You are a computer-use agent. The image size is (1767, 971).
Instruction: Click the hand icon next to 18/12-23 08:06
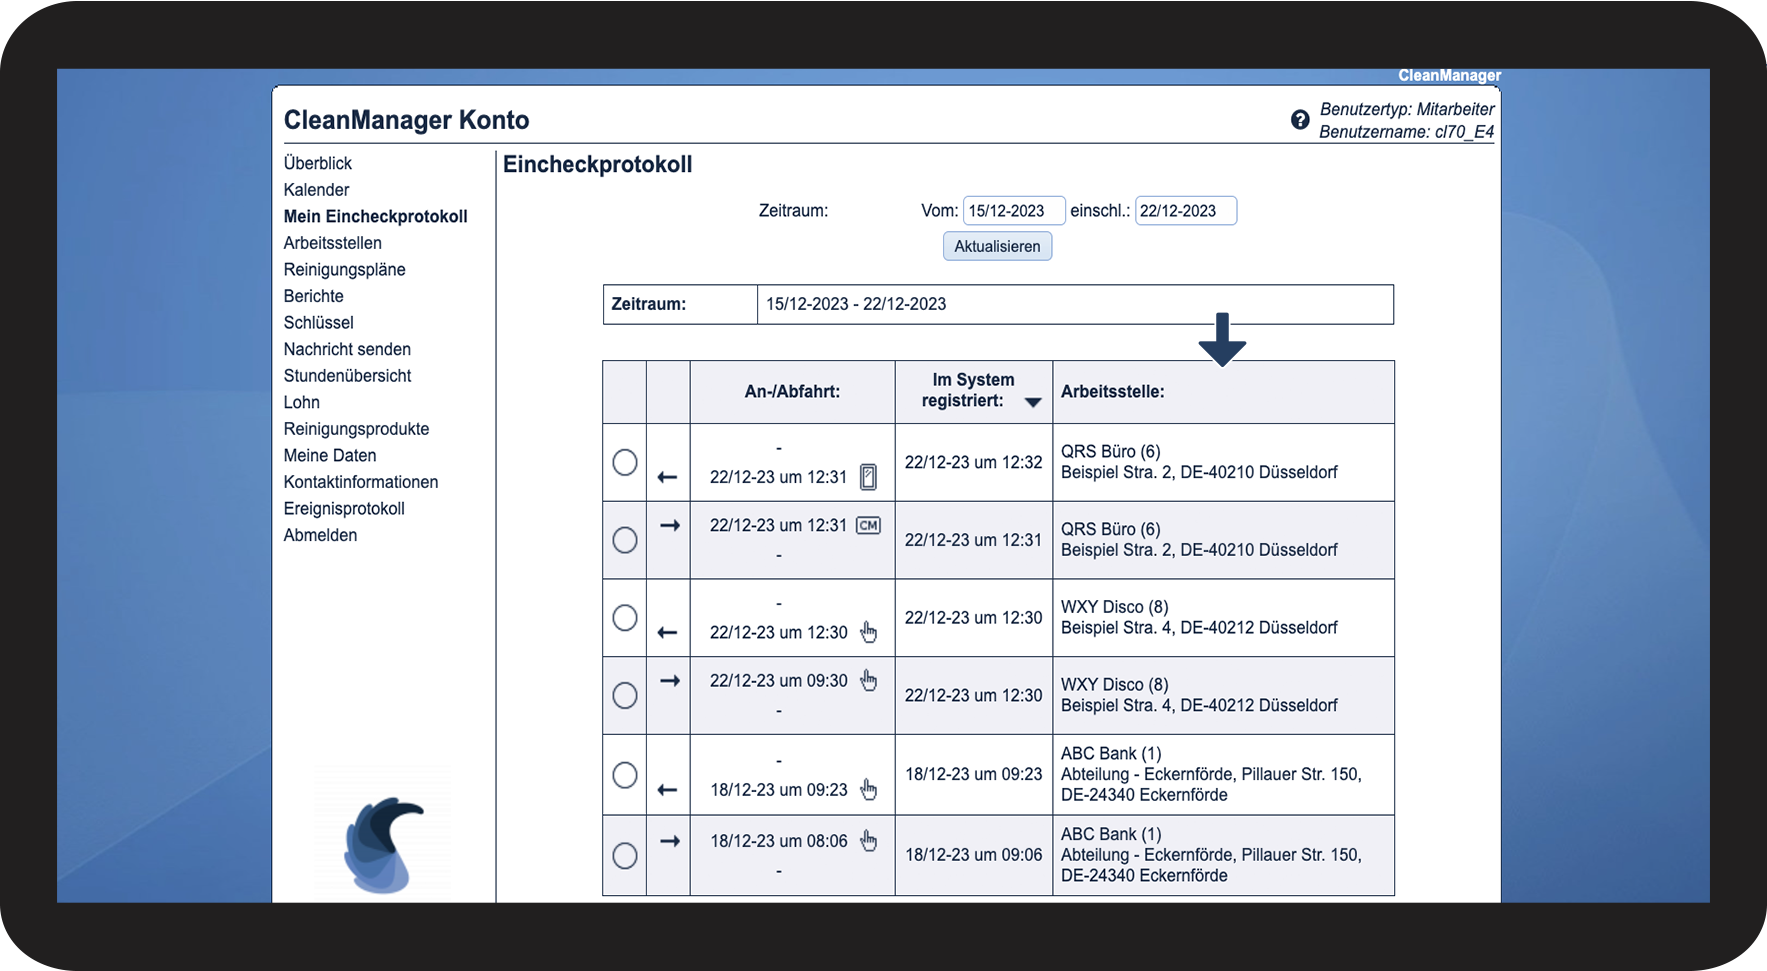tap(868, 841)
